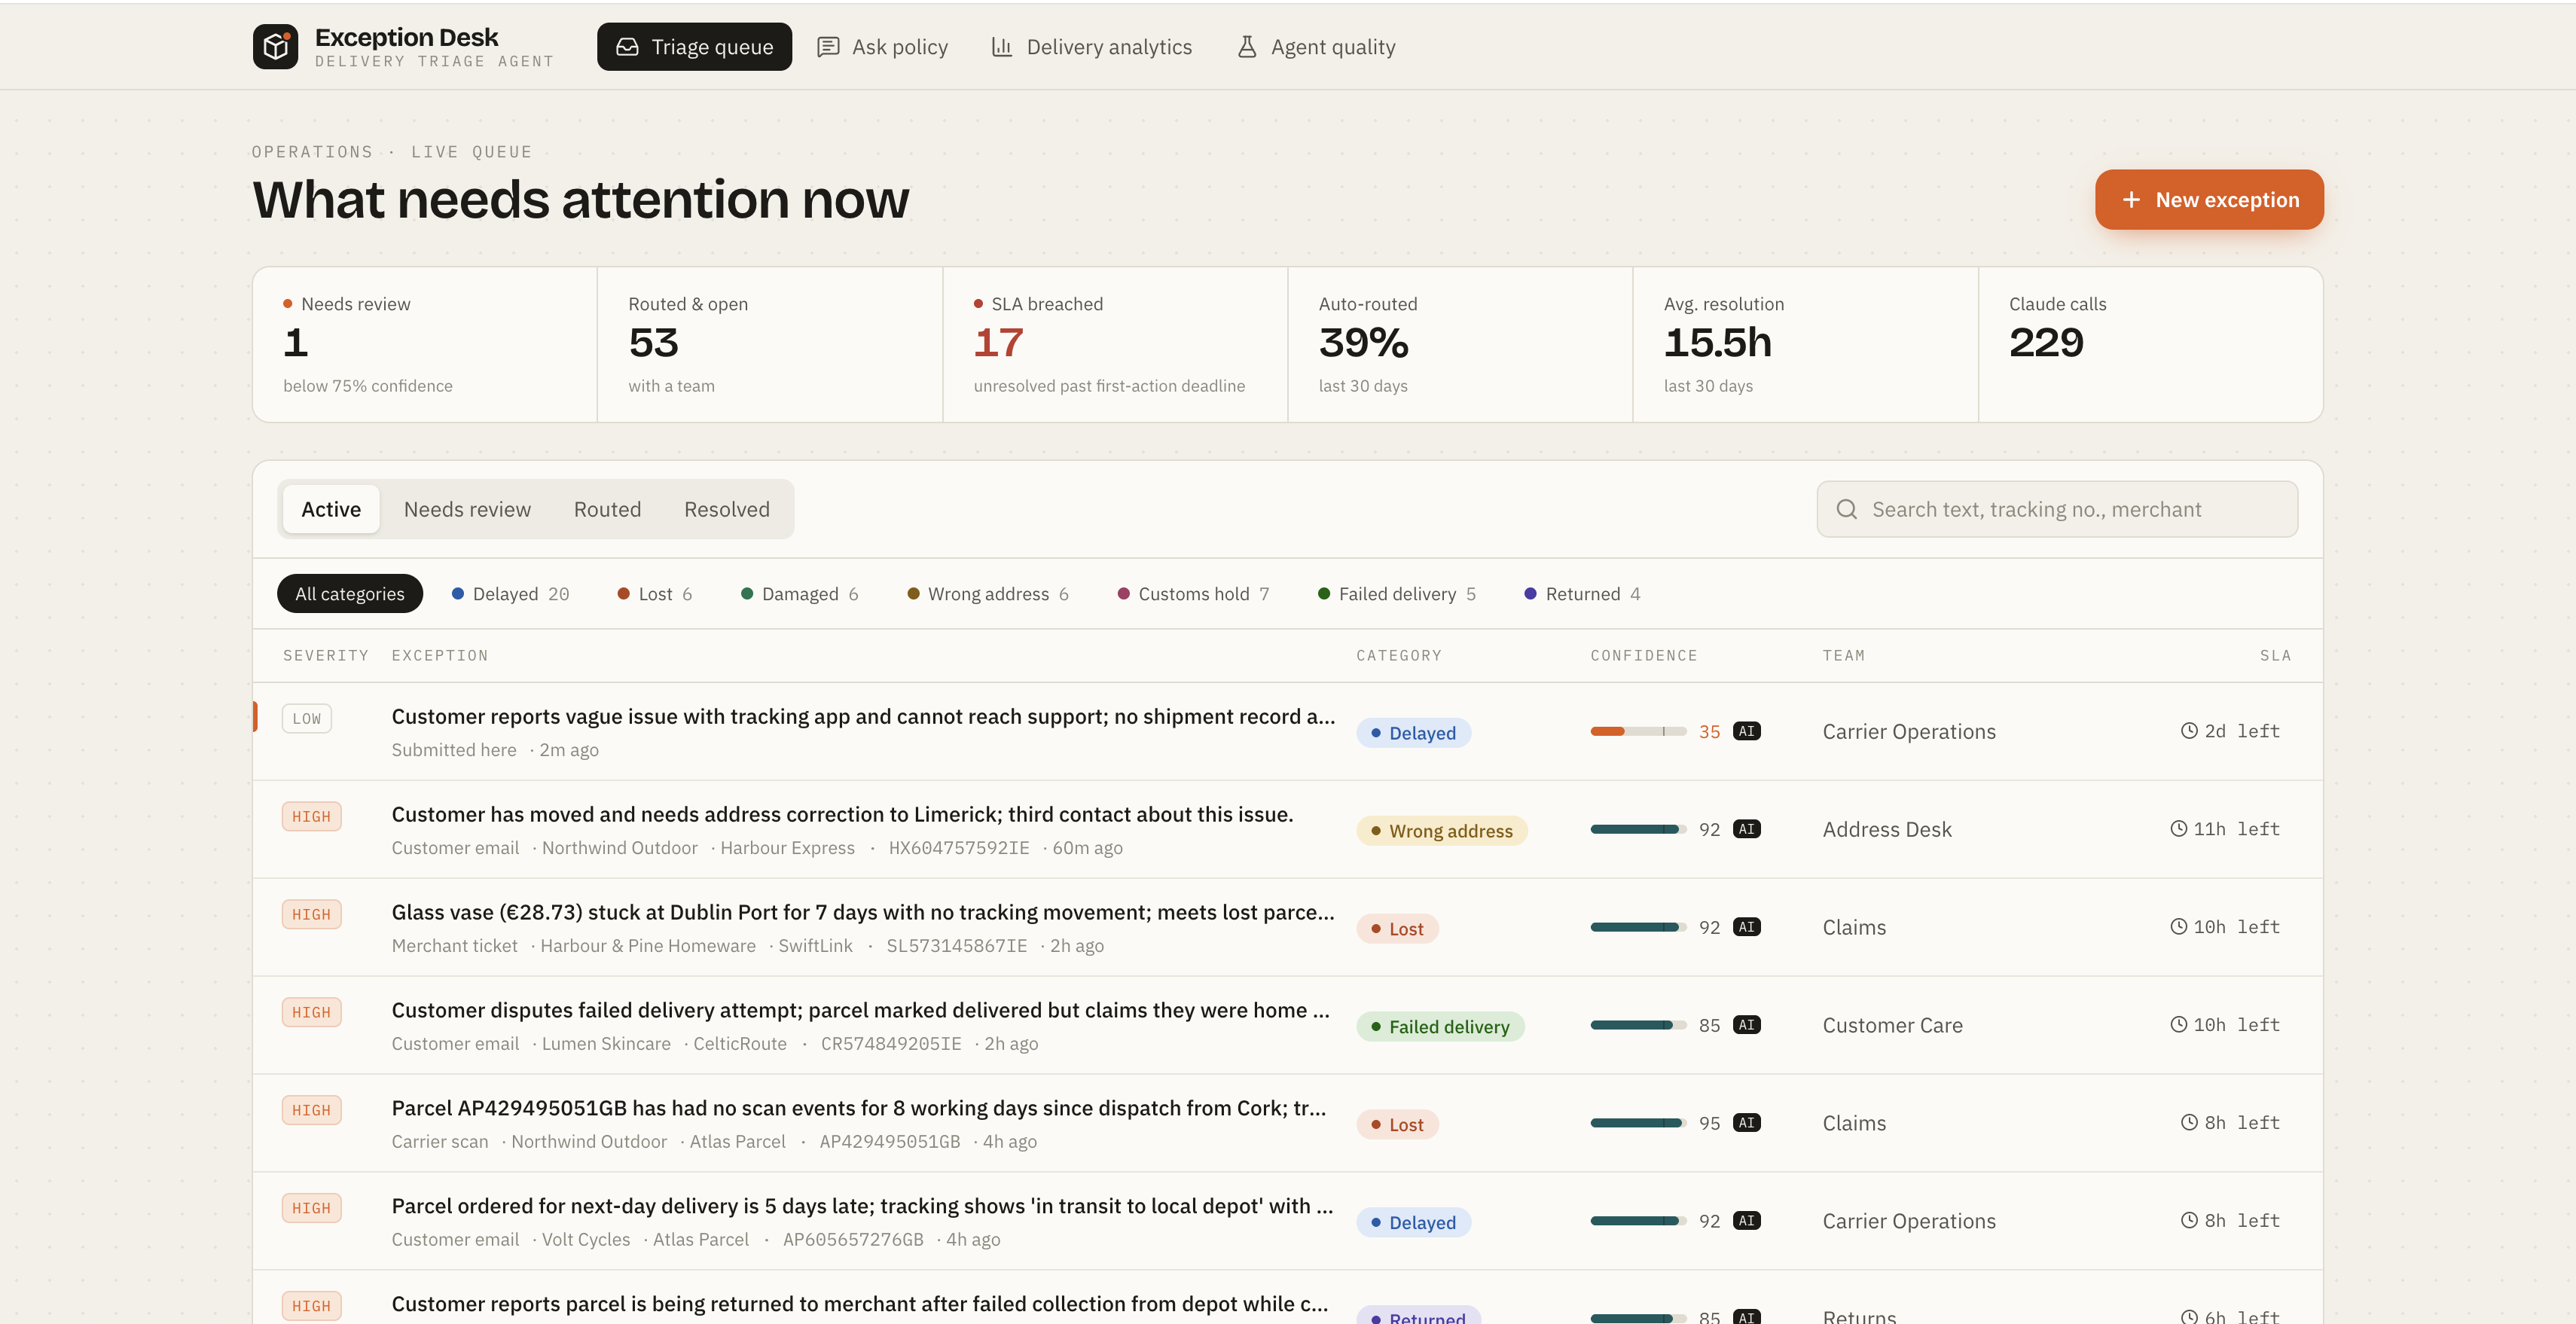Click AI badge in Customer Care row

click(1746, 1025)
